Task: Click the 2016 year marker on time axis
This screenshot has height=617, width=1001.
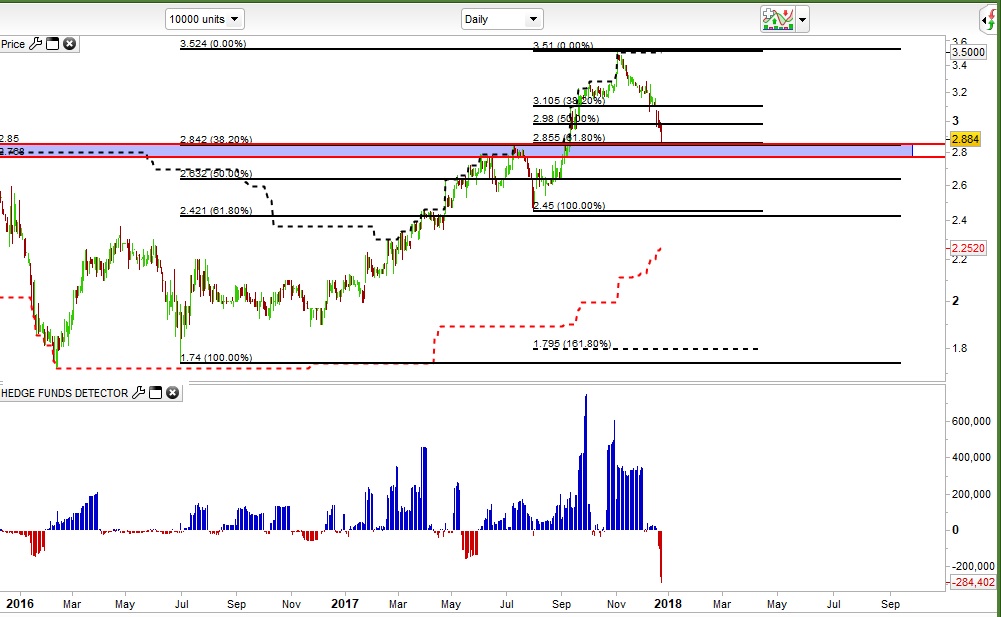Action: point(19,604)
